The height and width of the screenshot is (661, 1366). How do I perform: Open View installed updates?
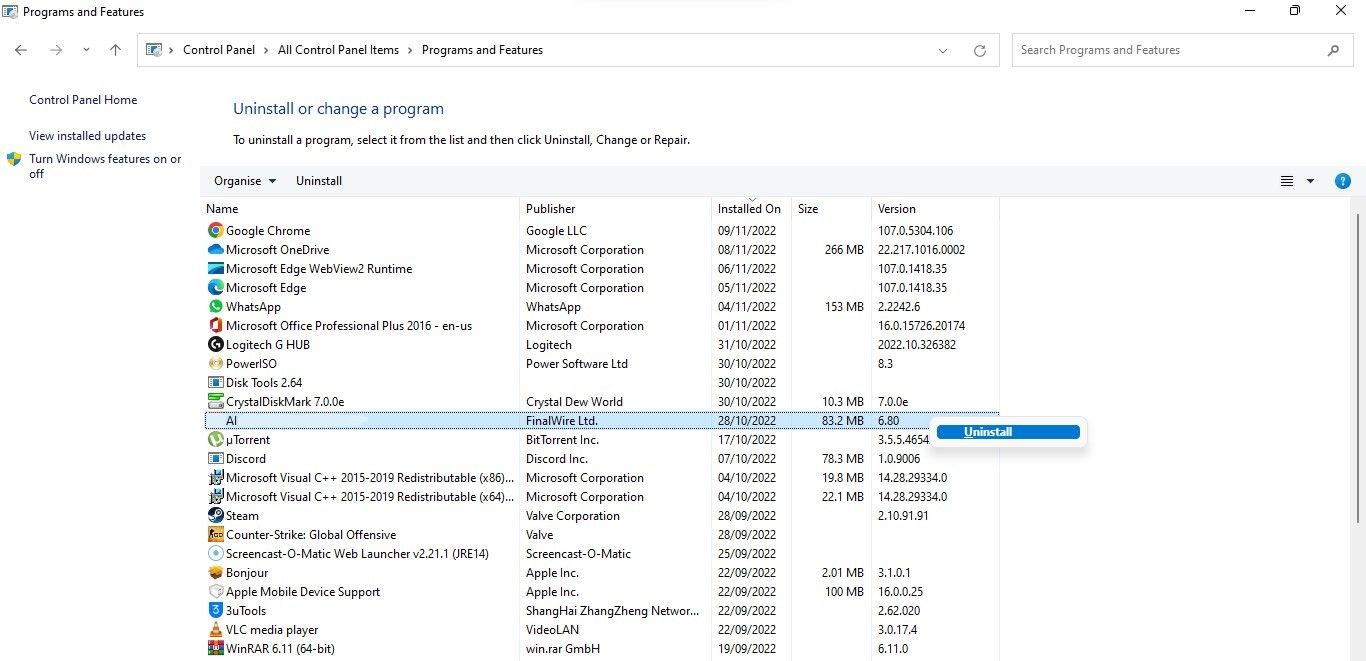[x=87, y=135]
